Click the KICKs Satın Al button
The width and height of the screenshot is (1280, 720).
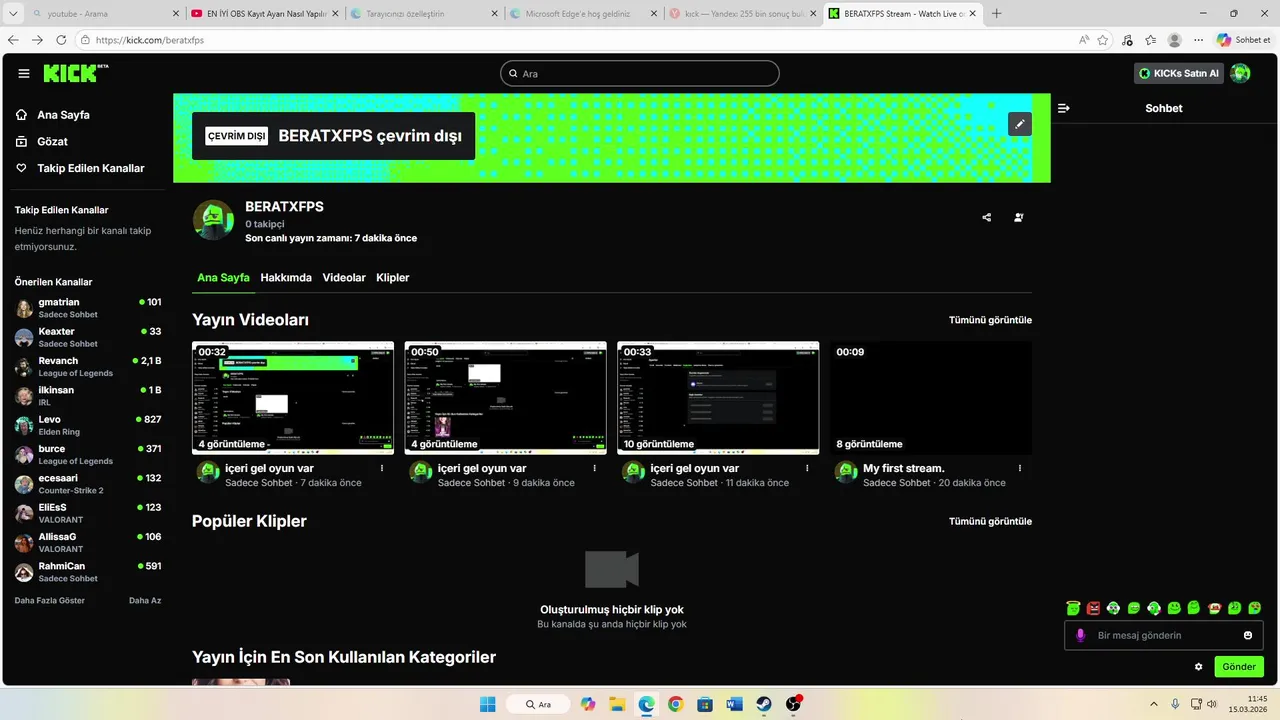click(1179, 73)
